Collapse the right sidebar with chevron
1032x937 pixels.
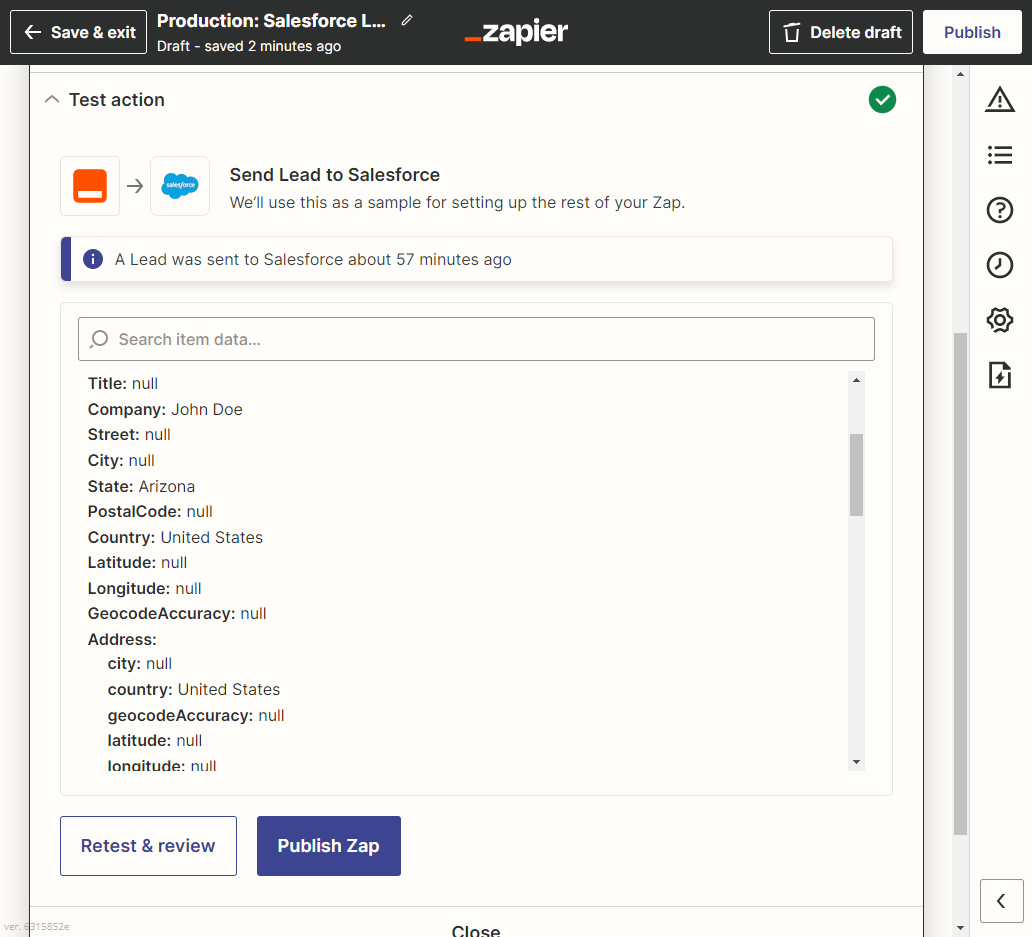(x=1001, y=901)
